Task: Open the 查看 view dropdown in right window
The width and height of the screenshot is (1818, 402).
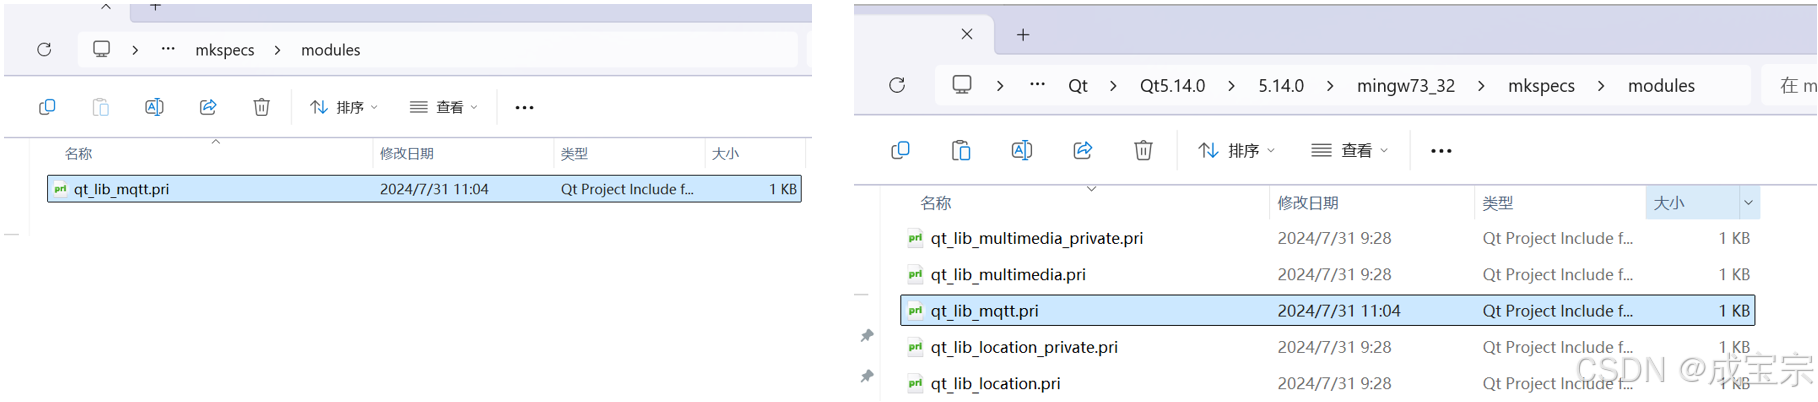Action: pyautogui.click(x=1350, y=151)
